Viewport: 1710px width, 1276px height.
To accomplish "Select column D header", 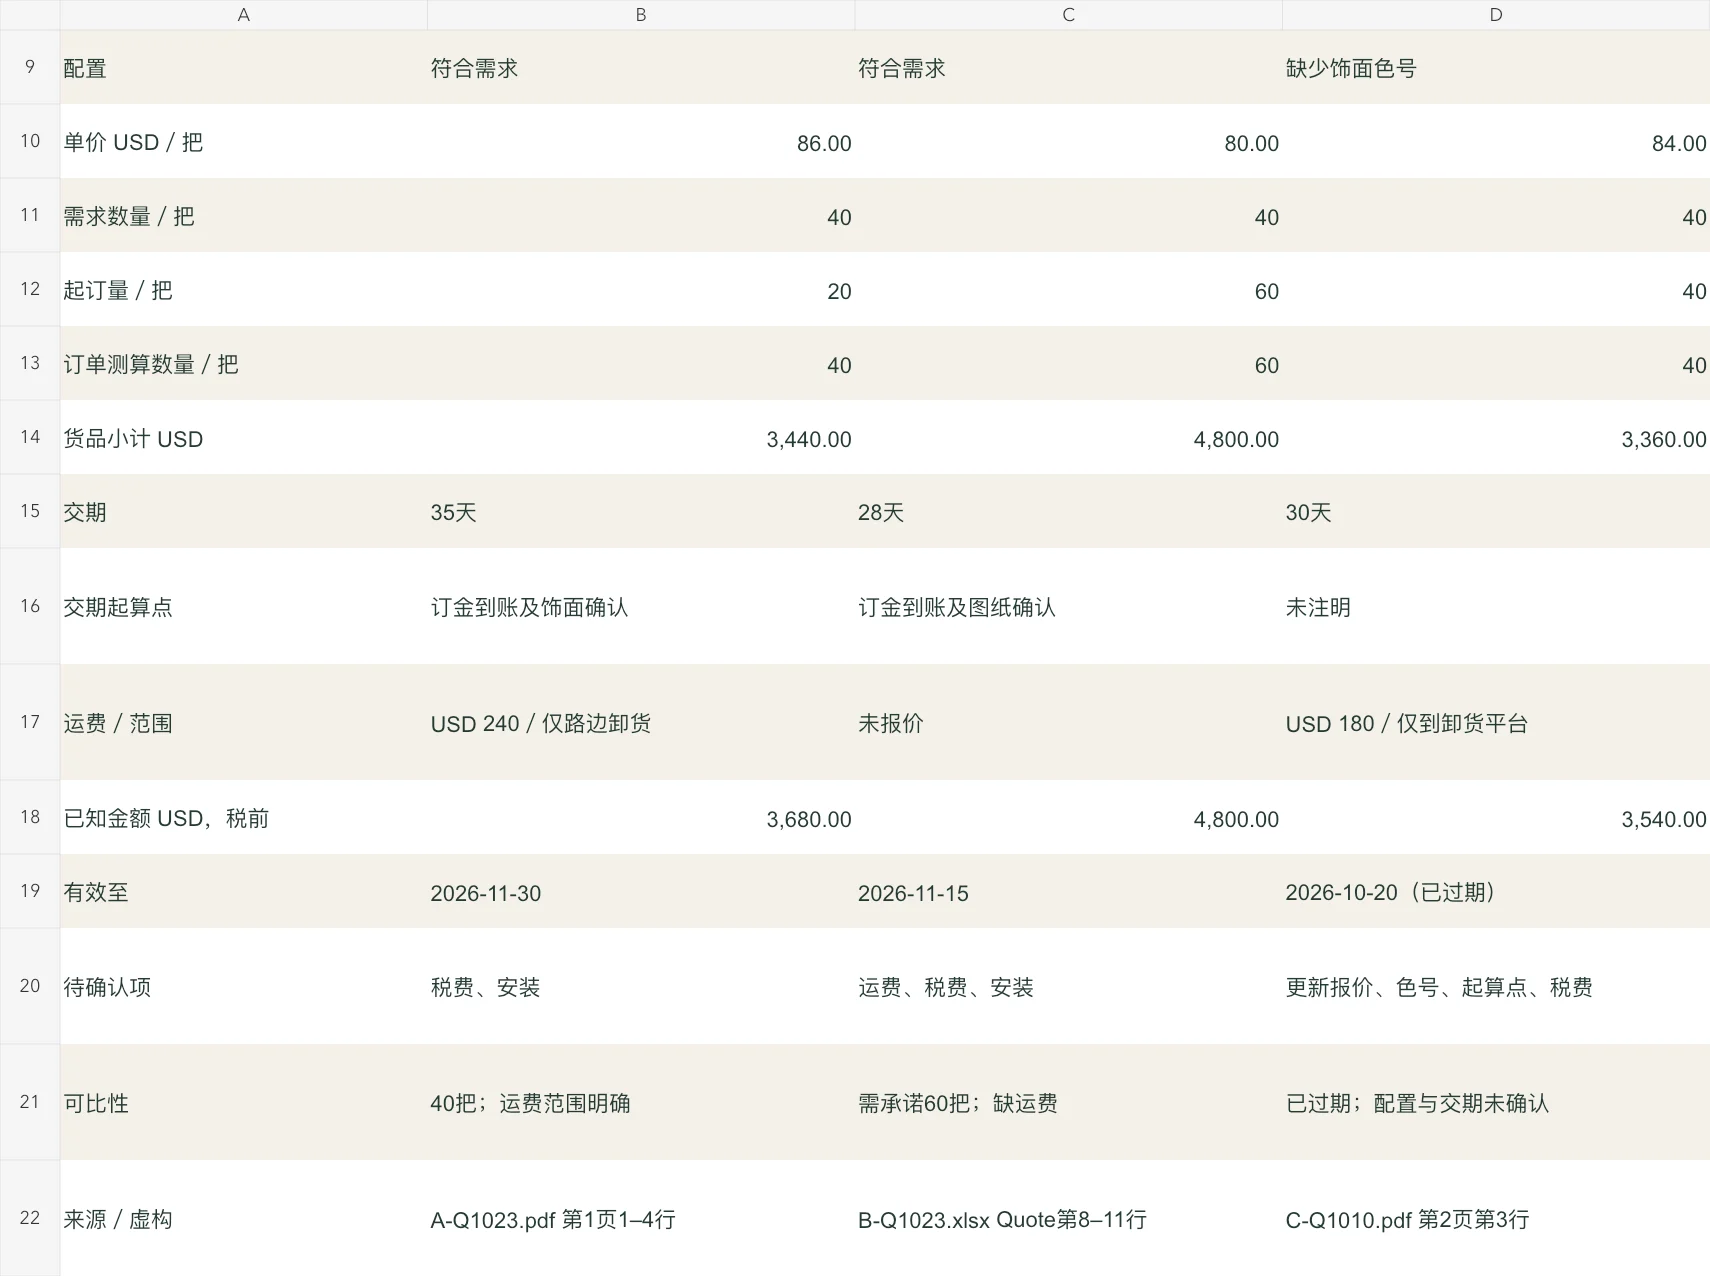I will coord(1496,15).
